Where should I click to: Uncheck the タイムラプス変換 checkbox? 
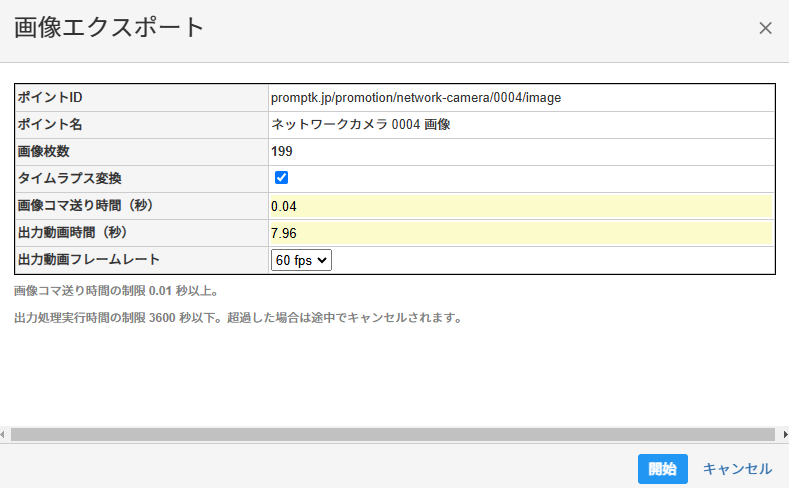coord(281,178)
